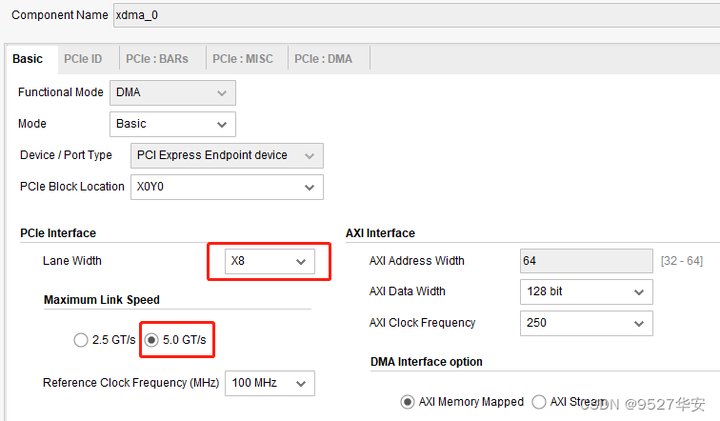
Task: Switch to the PCIe ID tab
Action: [83, 59]
